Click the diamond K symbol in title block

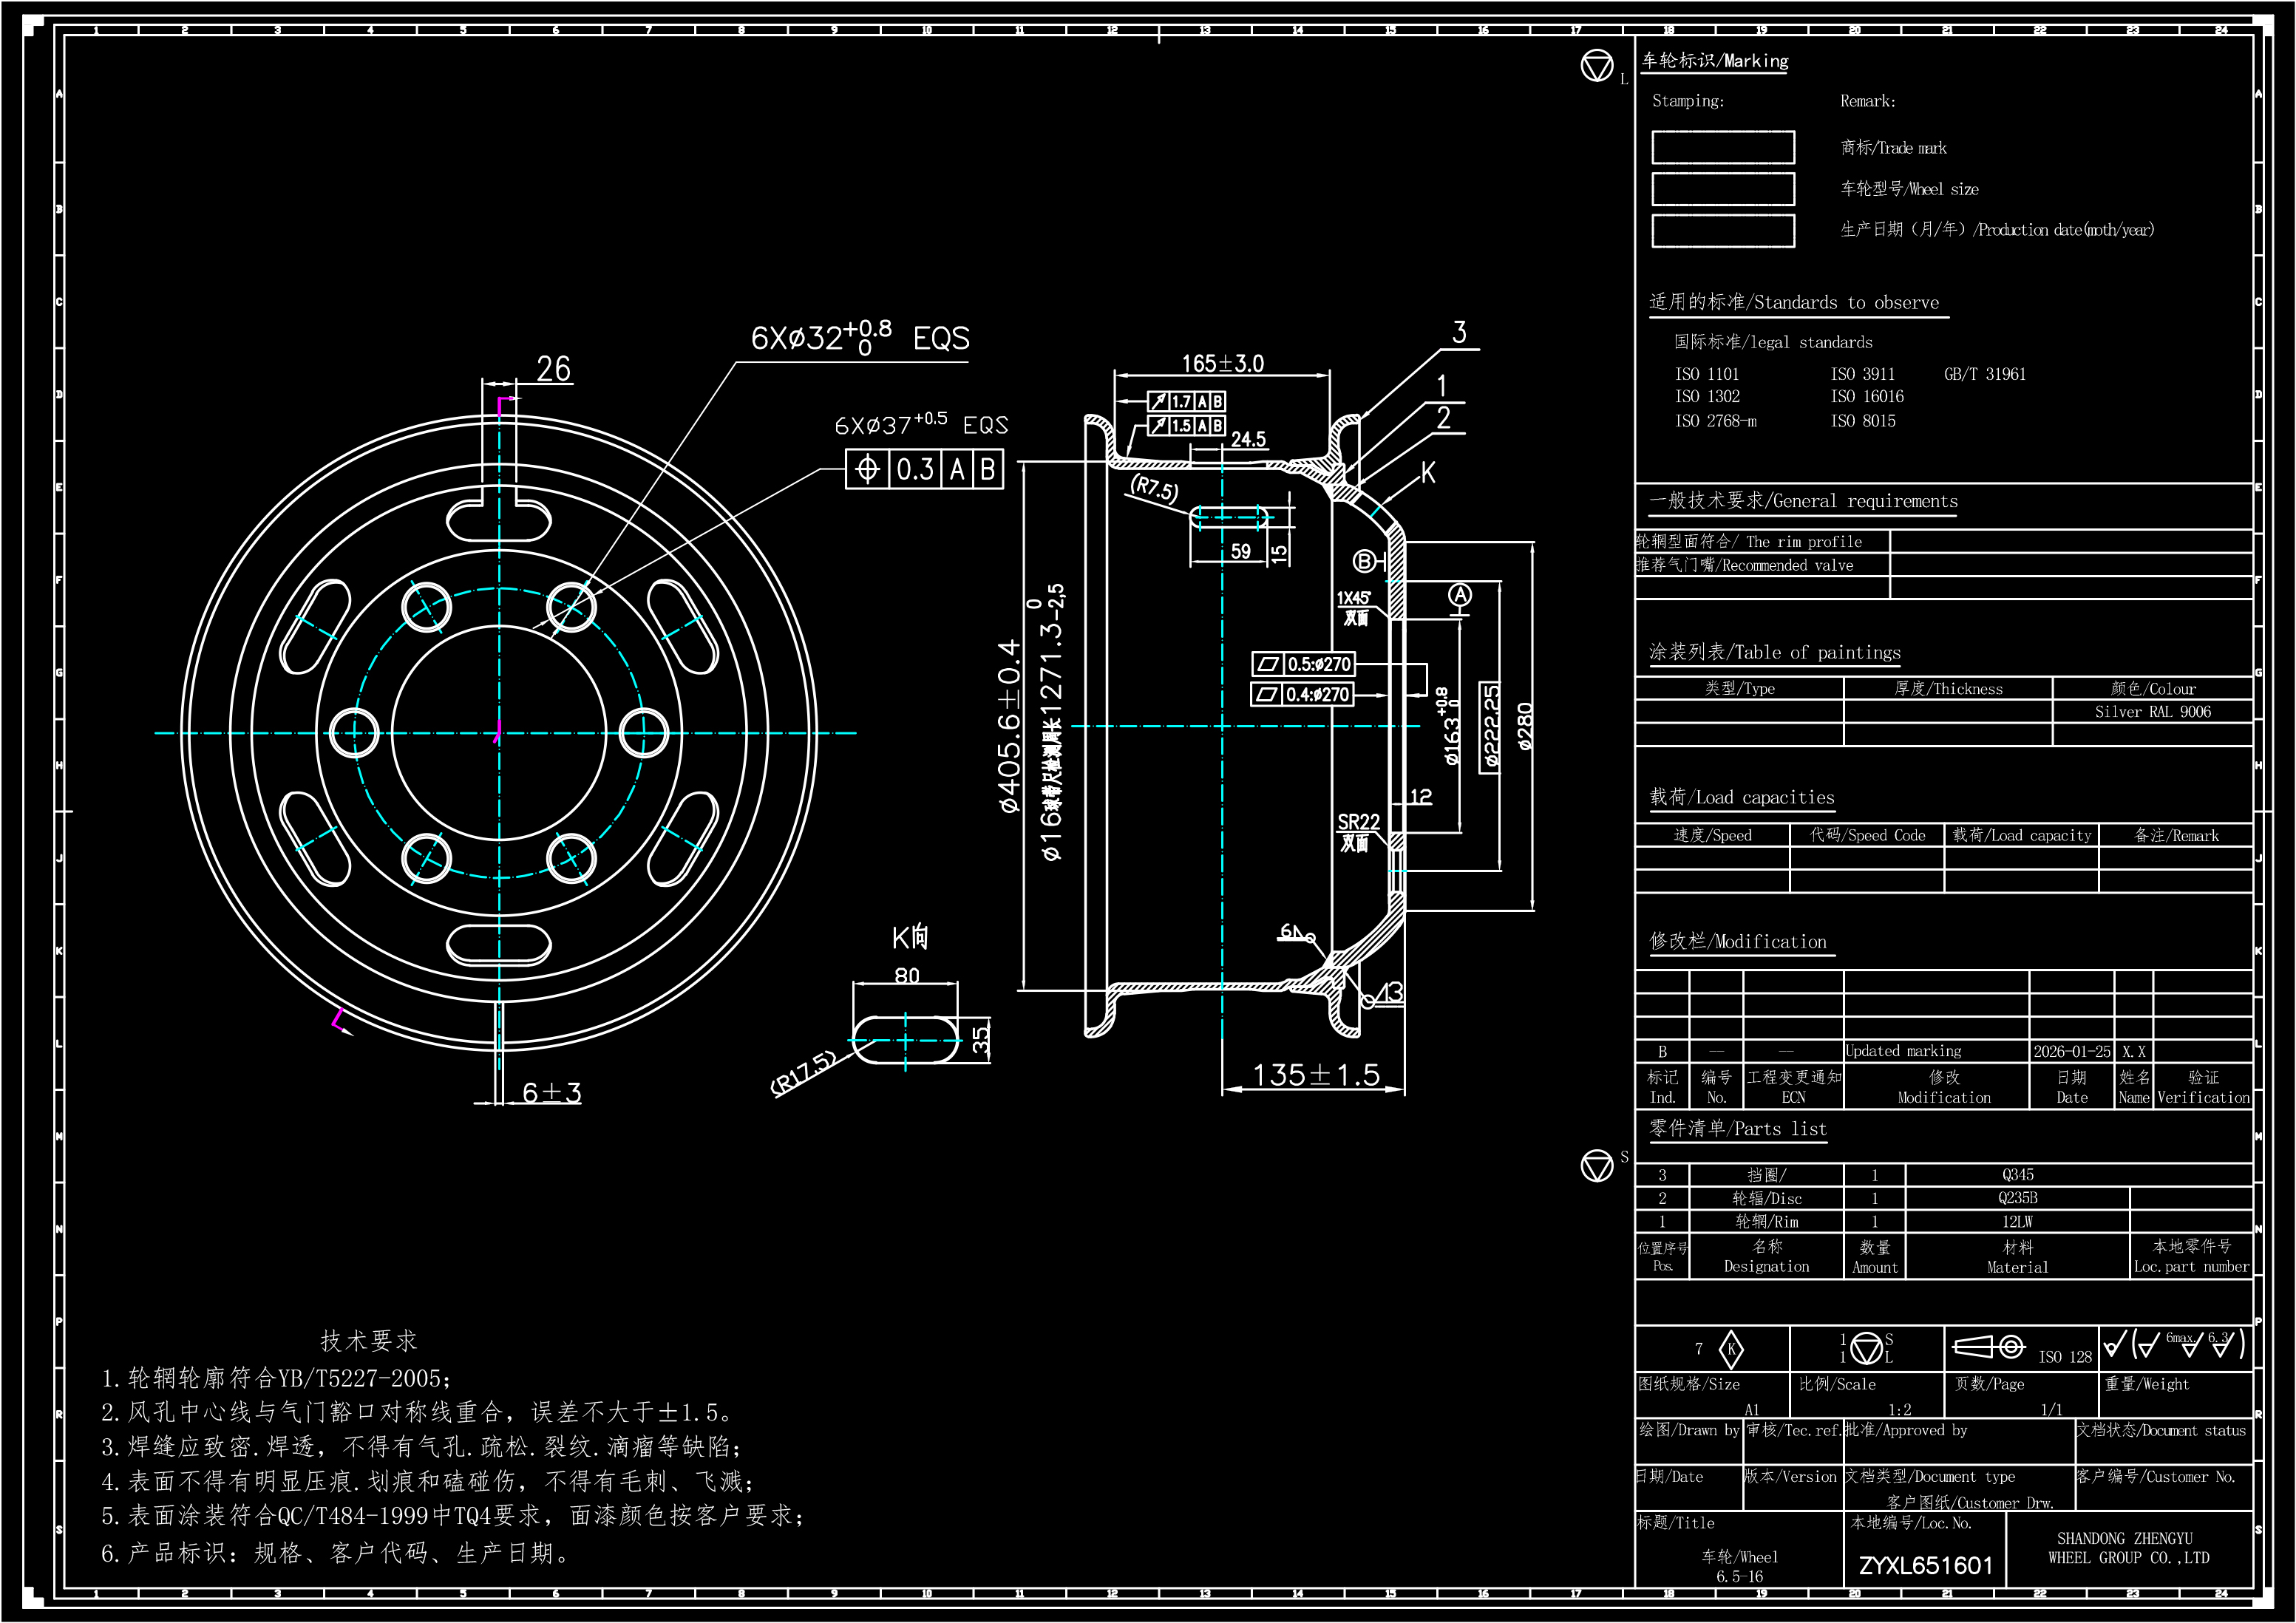pos(1731,1349)
